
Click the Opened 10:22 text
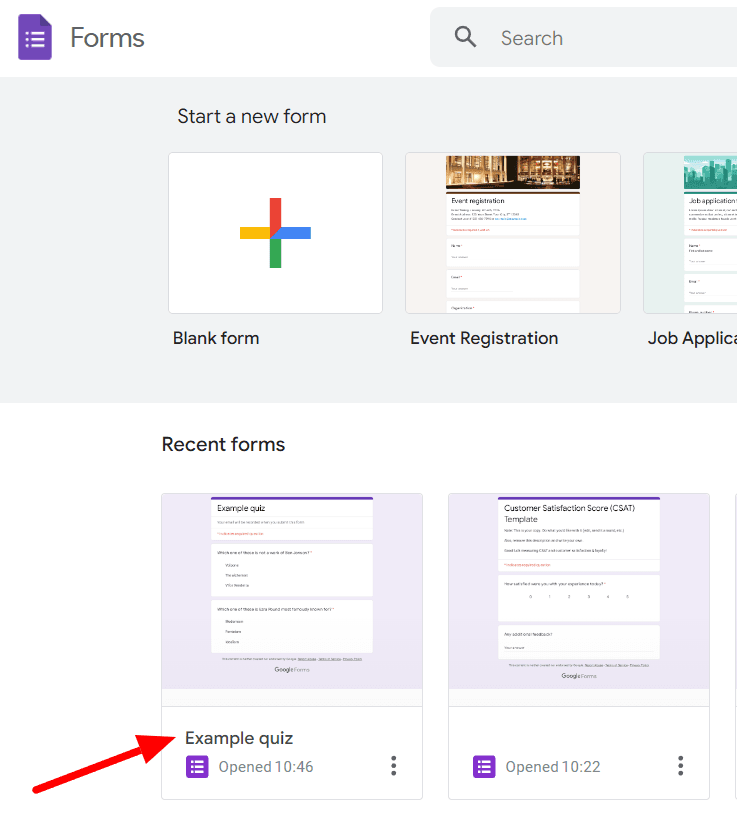[x=552, y=767]
